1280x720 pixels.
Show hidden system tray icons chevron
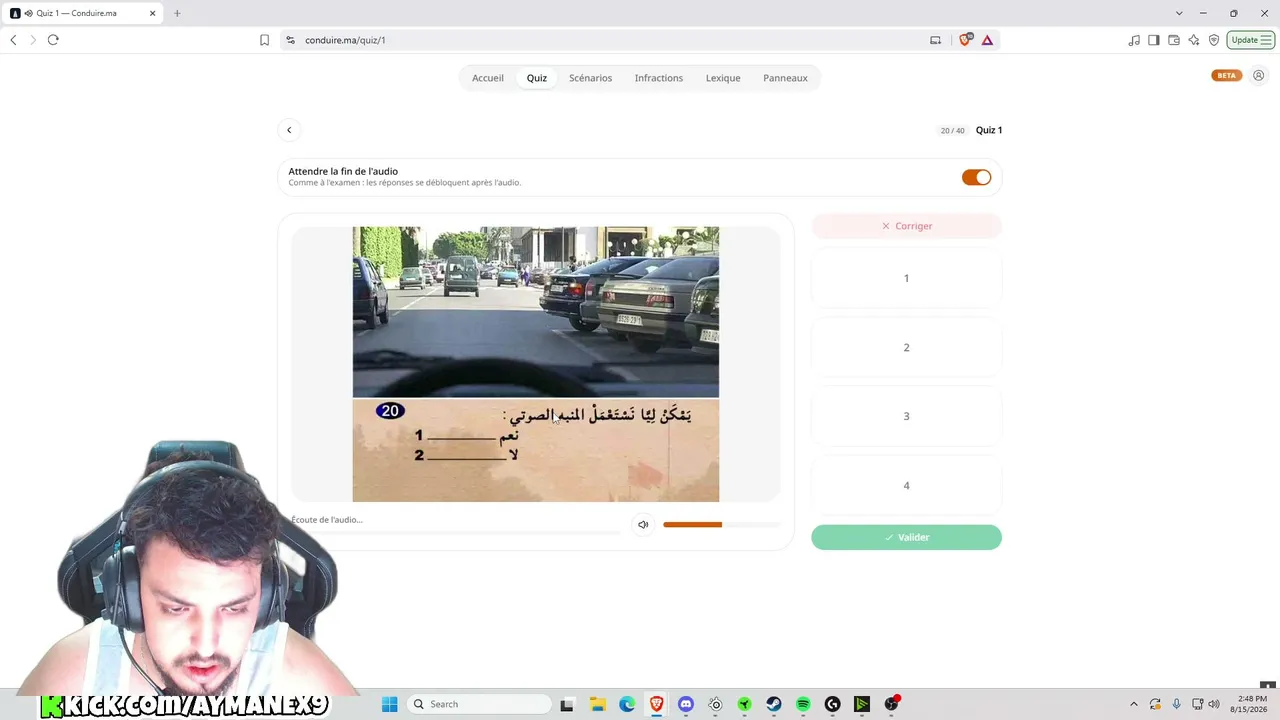click(x=1133, y=704)
